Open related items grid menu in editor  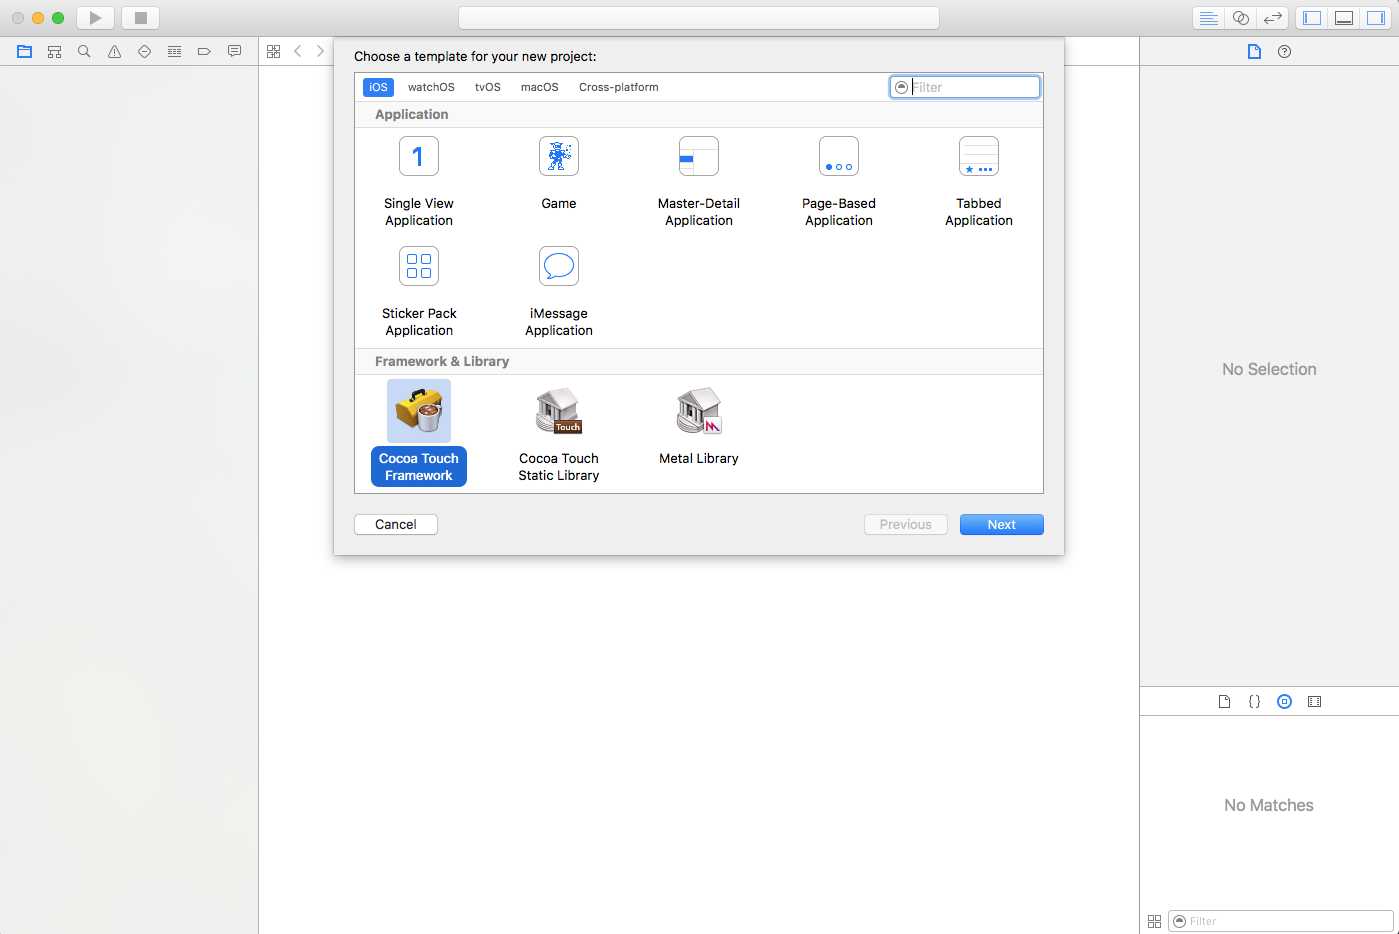point(273,51)
